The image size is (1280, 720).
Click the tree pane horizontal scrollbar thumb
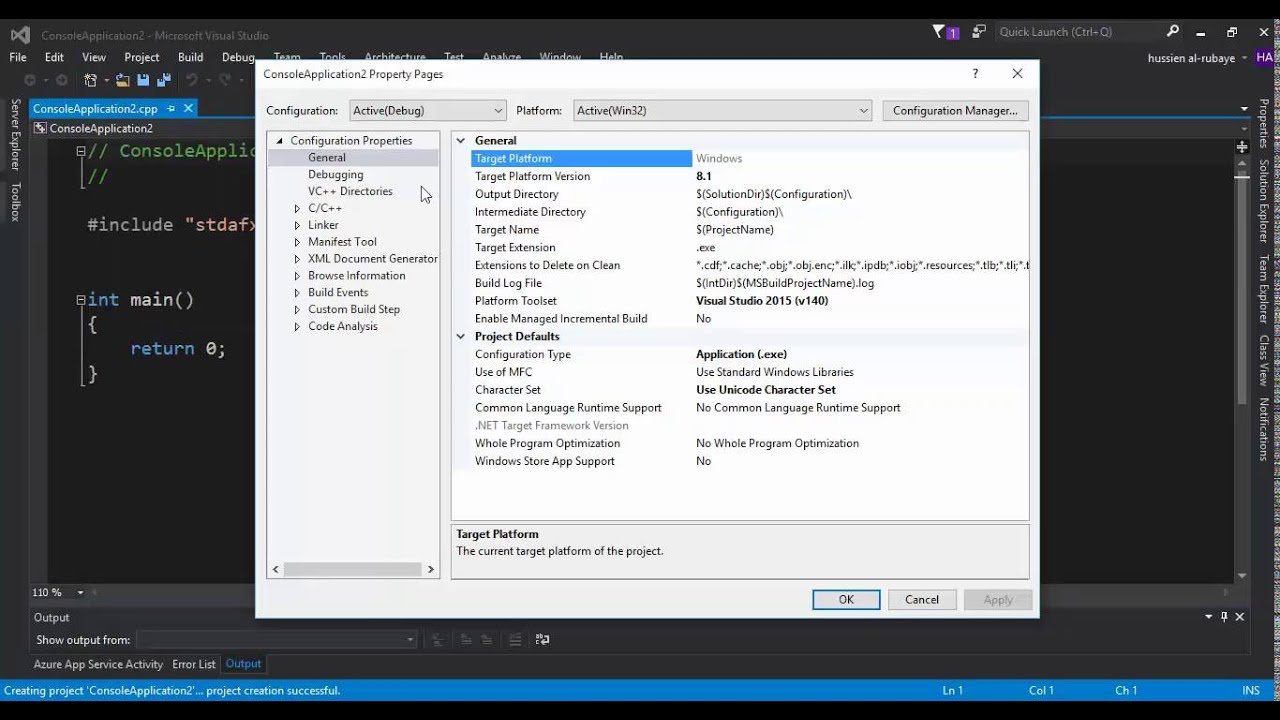[x=352, y=569]
